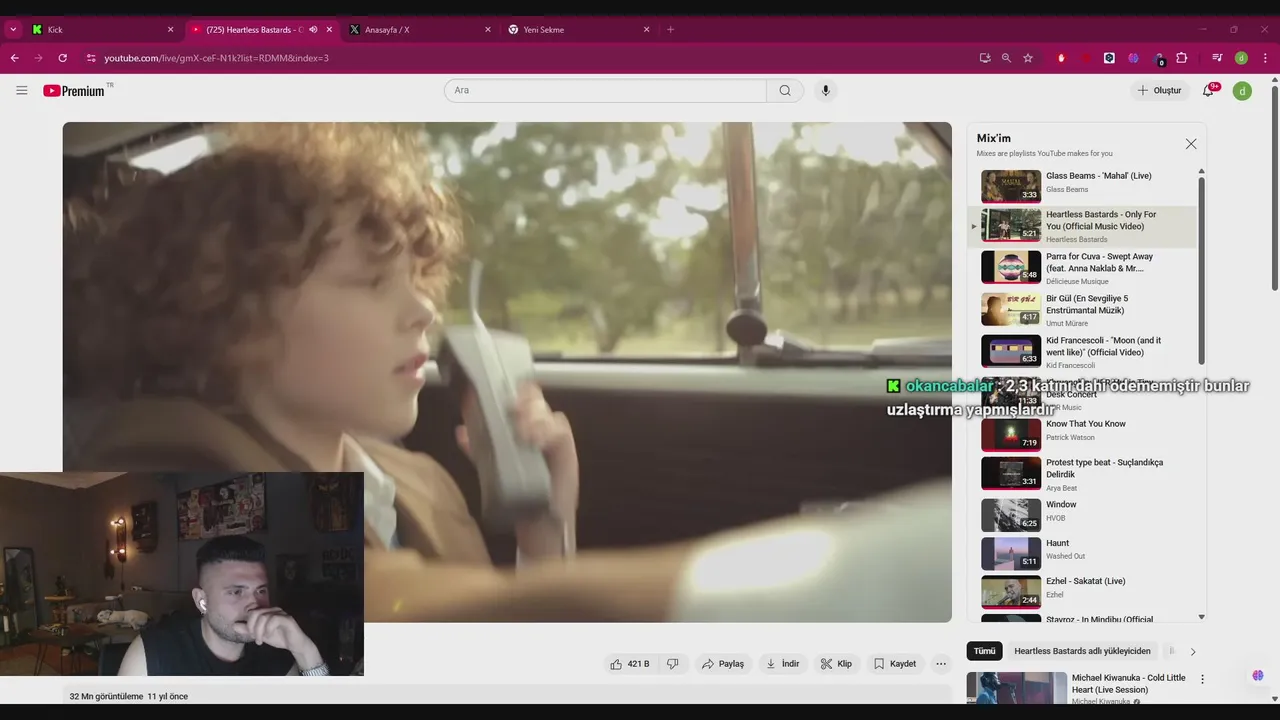The width and height of the screenshot is (1280, 720).
Task: Start voice search with microphone icon
Action: [x=825, y=90]
